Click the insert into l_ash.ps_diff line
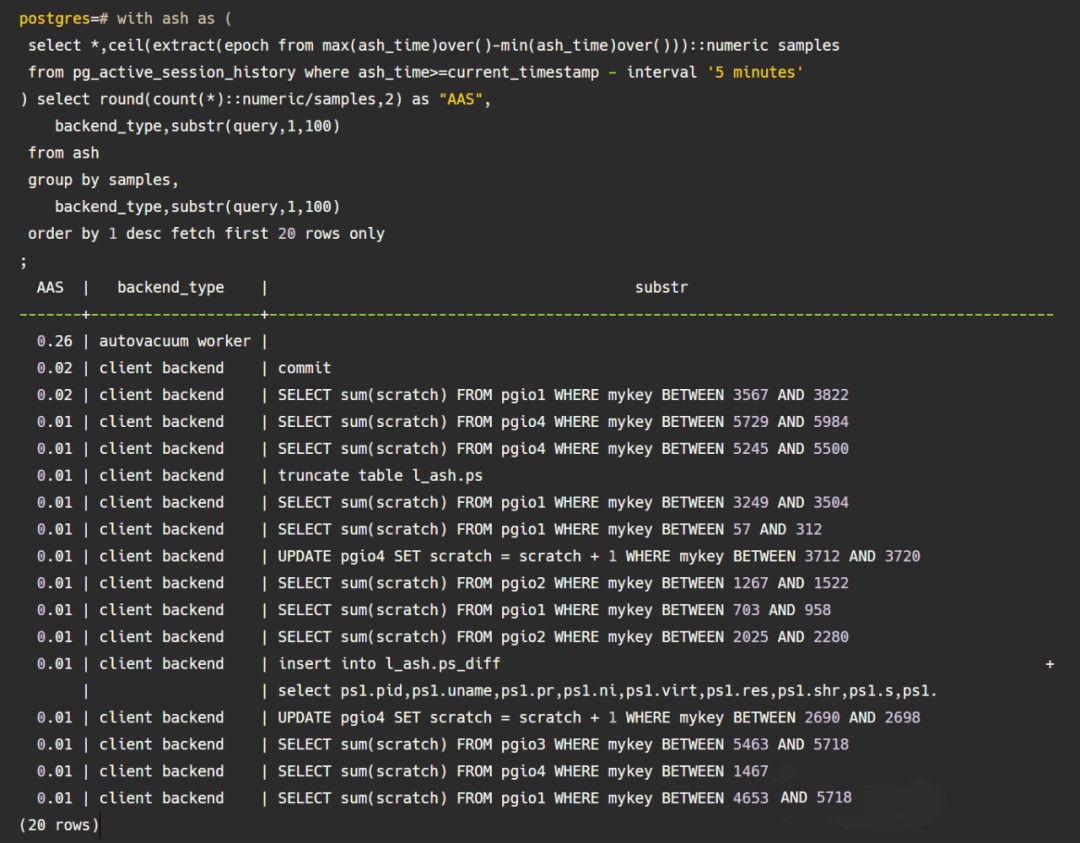Image resolution: width=1080 pixels, height=843 pixels. pos(389,664)
